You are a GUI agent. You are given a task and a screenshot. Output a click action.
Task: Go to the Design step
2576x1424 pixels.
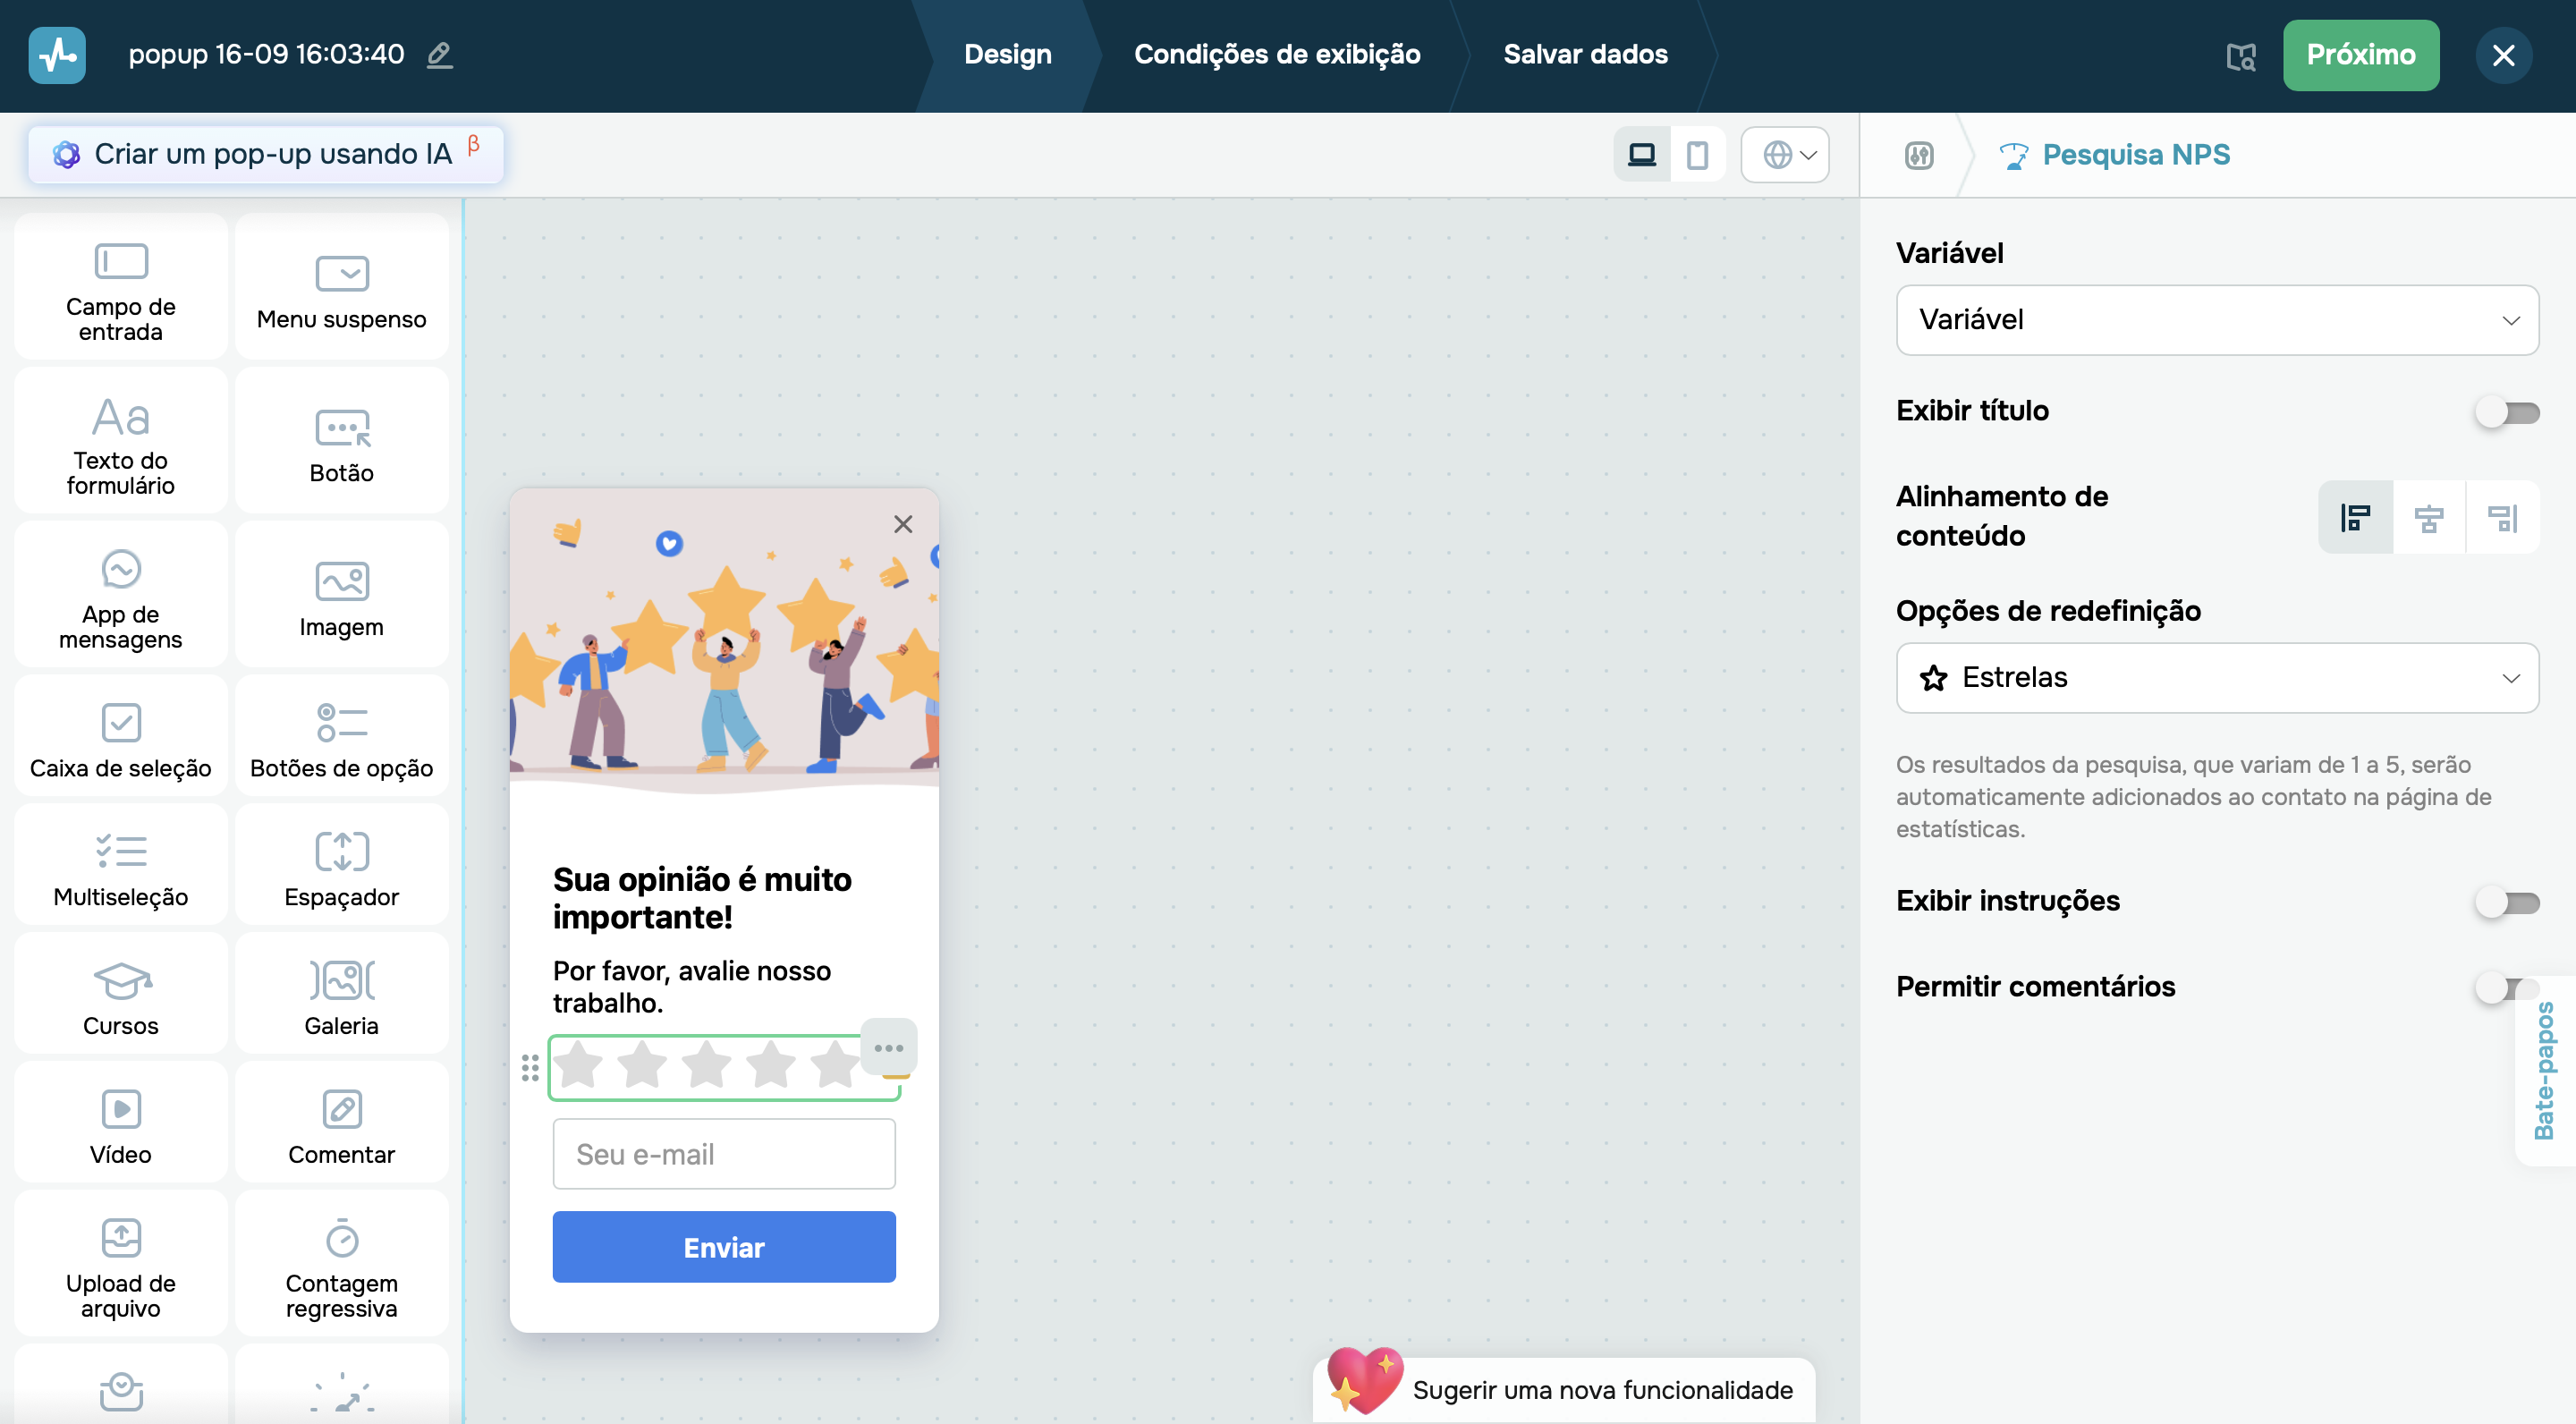(x=1007, y=54)
